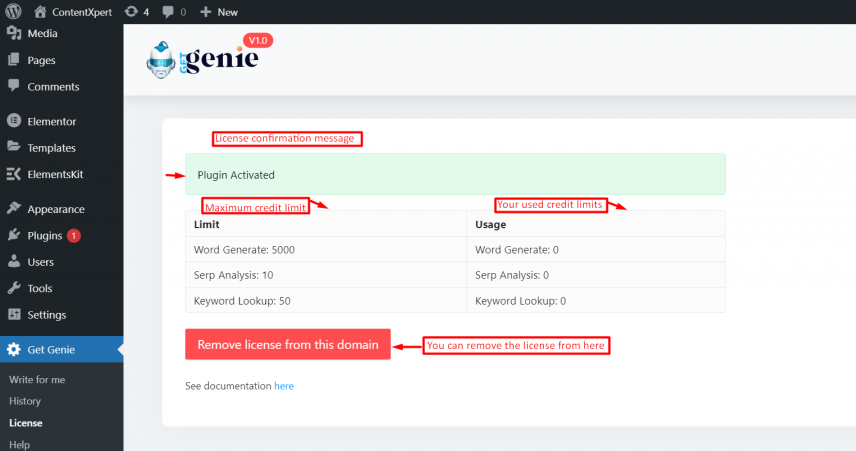Click the Comments menu label
Image resolution: width=856 pixels, height=451 pixels.
pos(53,87)
